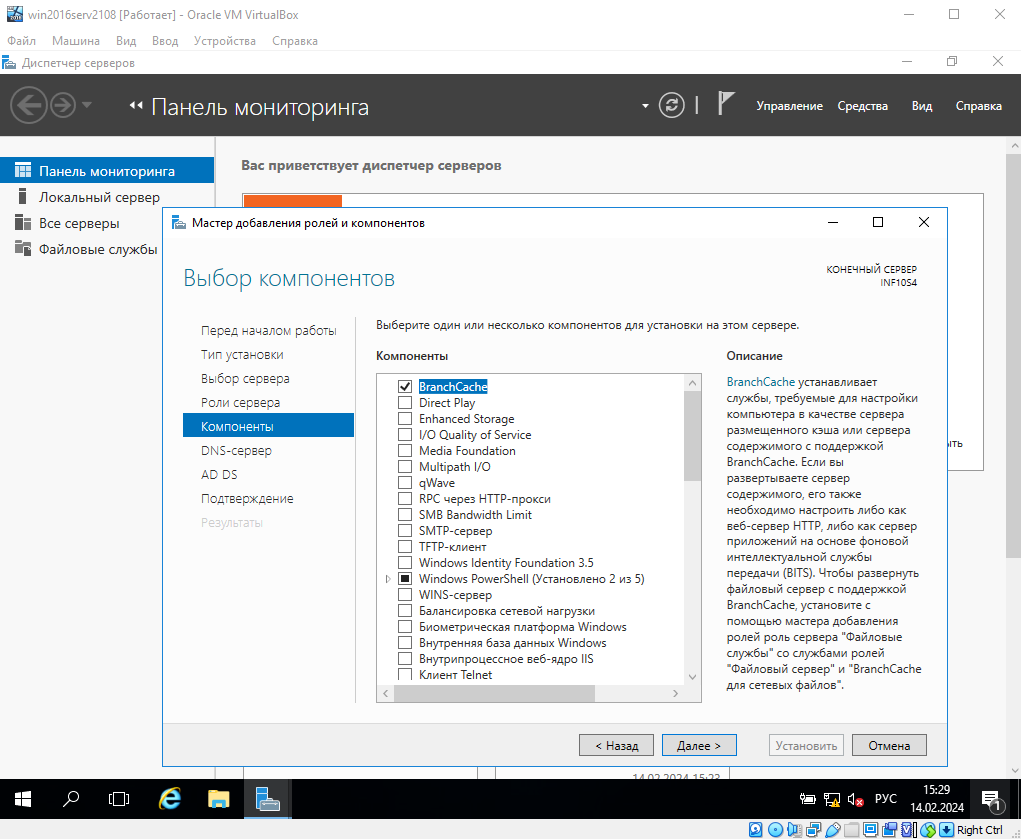Open Управление menu
Image resolution: width=1021 pixels, height=839 pixels.
(789, 106)
